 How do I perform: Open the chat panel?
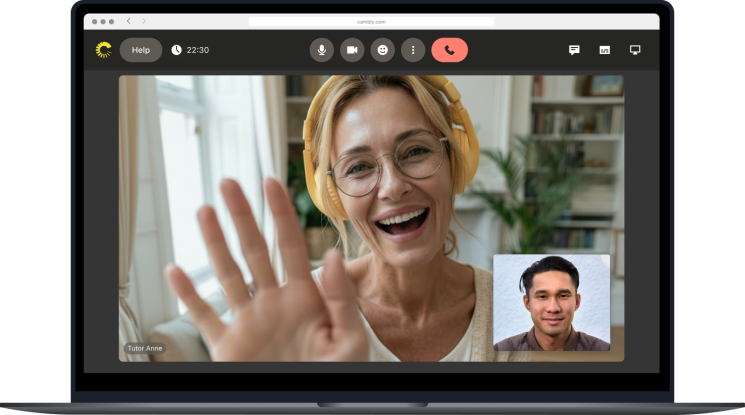point(574,50)
